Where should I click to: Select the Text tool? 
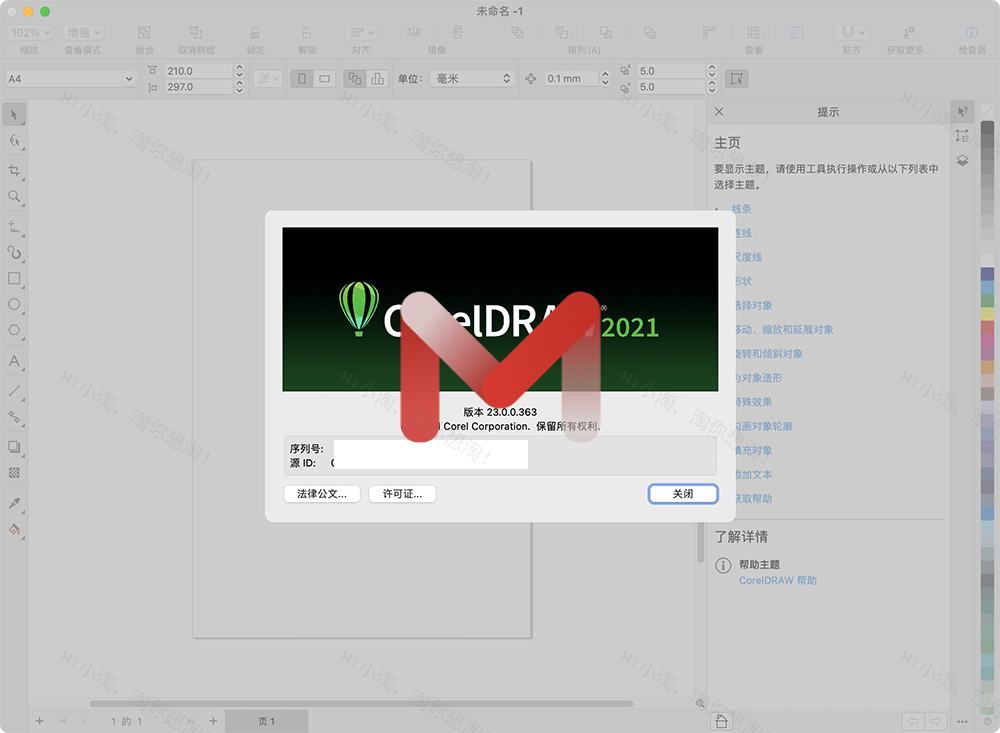coord(14,363)
